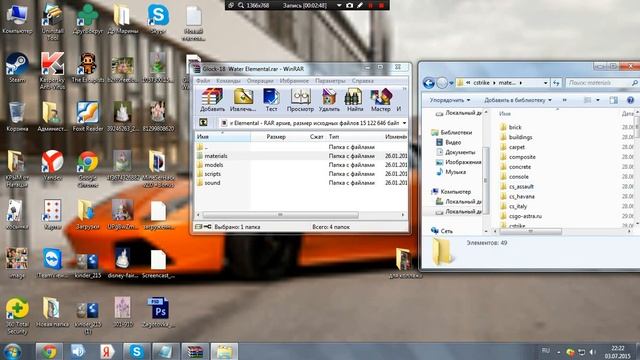The image size is (640, 360).
Task: Open the Explorer address bar history dropdown
Action: coord(545,83)
